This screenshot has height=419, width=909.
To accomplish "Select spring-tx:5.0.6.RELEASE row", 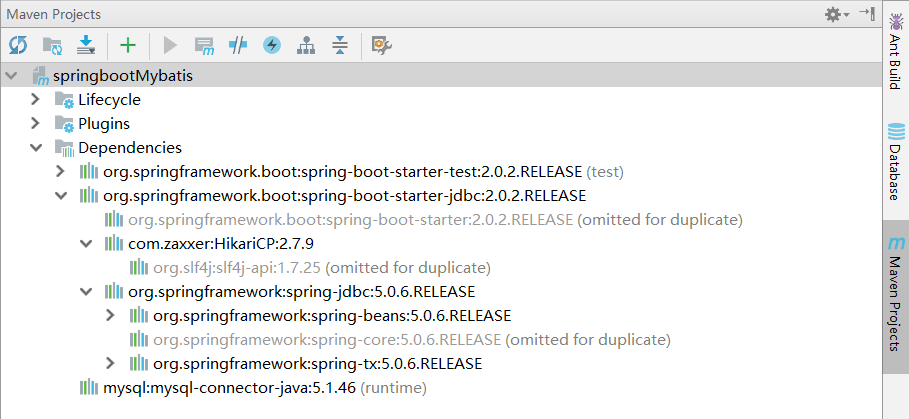I will (318, 364).
